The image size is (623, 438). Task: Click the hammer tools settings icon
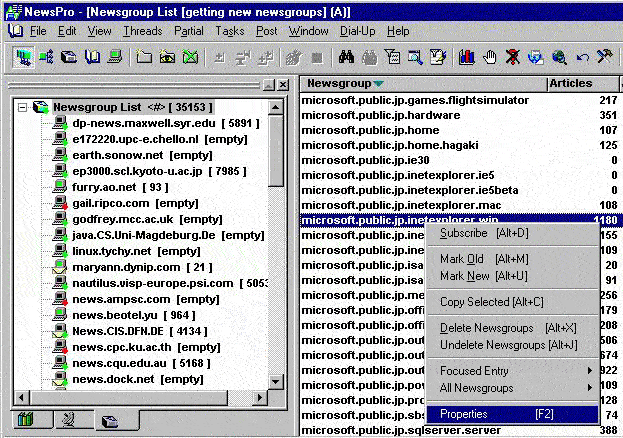click(x=605, y=58)
